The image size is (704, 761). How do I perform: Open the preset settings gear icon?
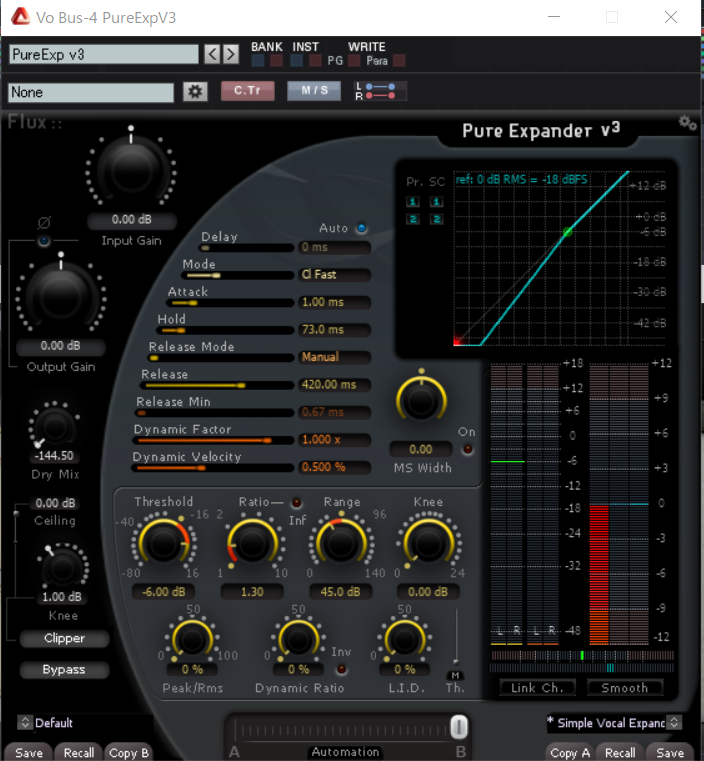pyautogui.click(x=195, y=91)
